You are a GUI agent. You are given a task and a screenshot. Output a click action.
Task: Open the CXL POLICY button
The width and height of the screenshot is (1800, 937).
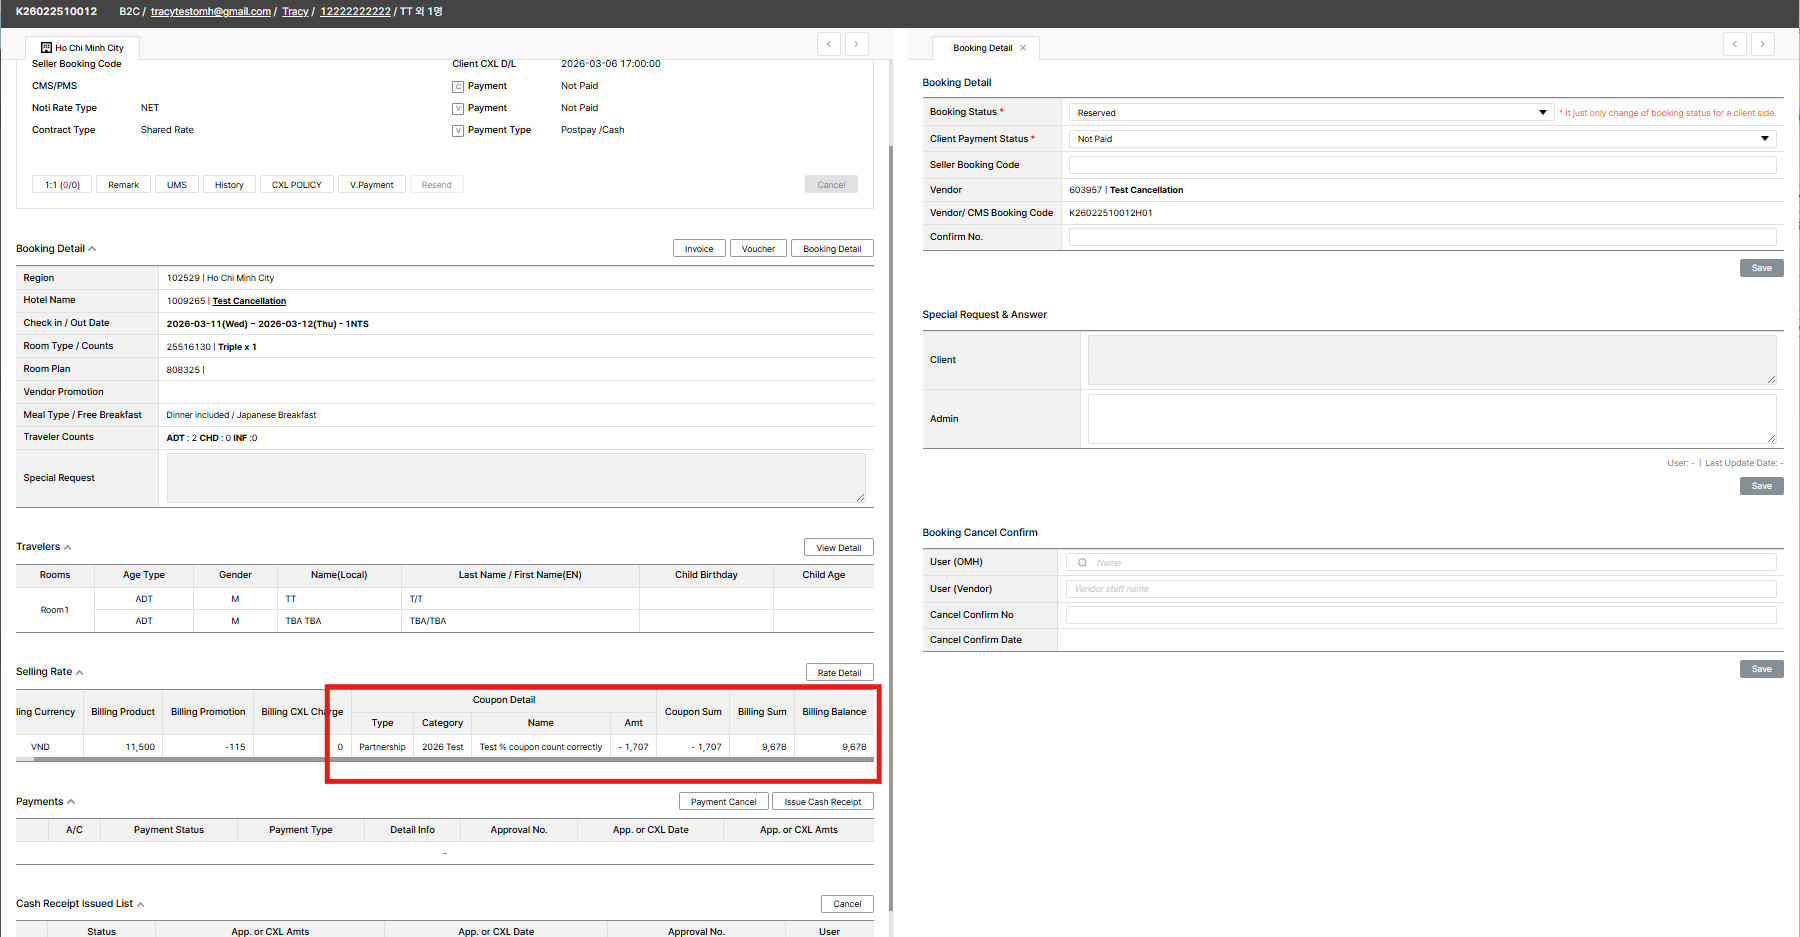tap(297, 185)
